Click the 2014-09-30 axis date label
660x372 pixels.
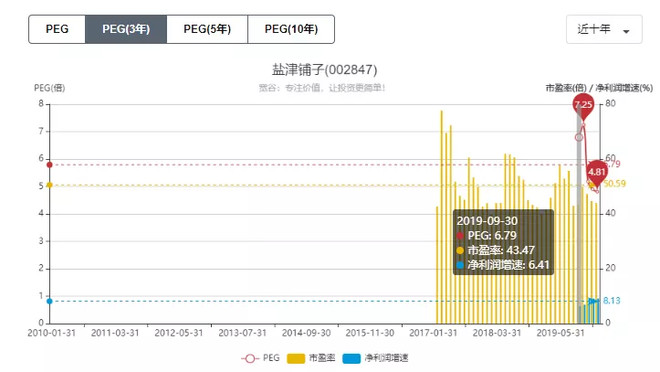(x=306, y=333)
